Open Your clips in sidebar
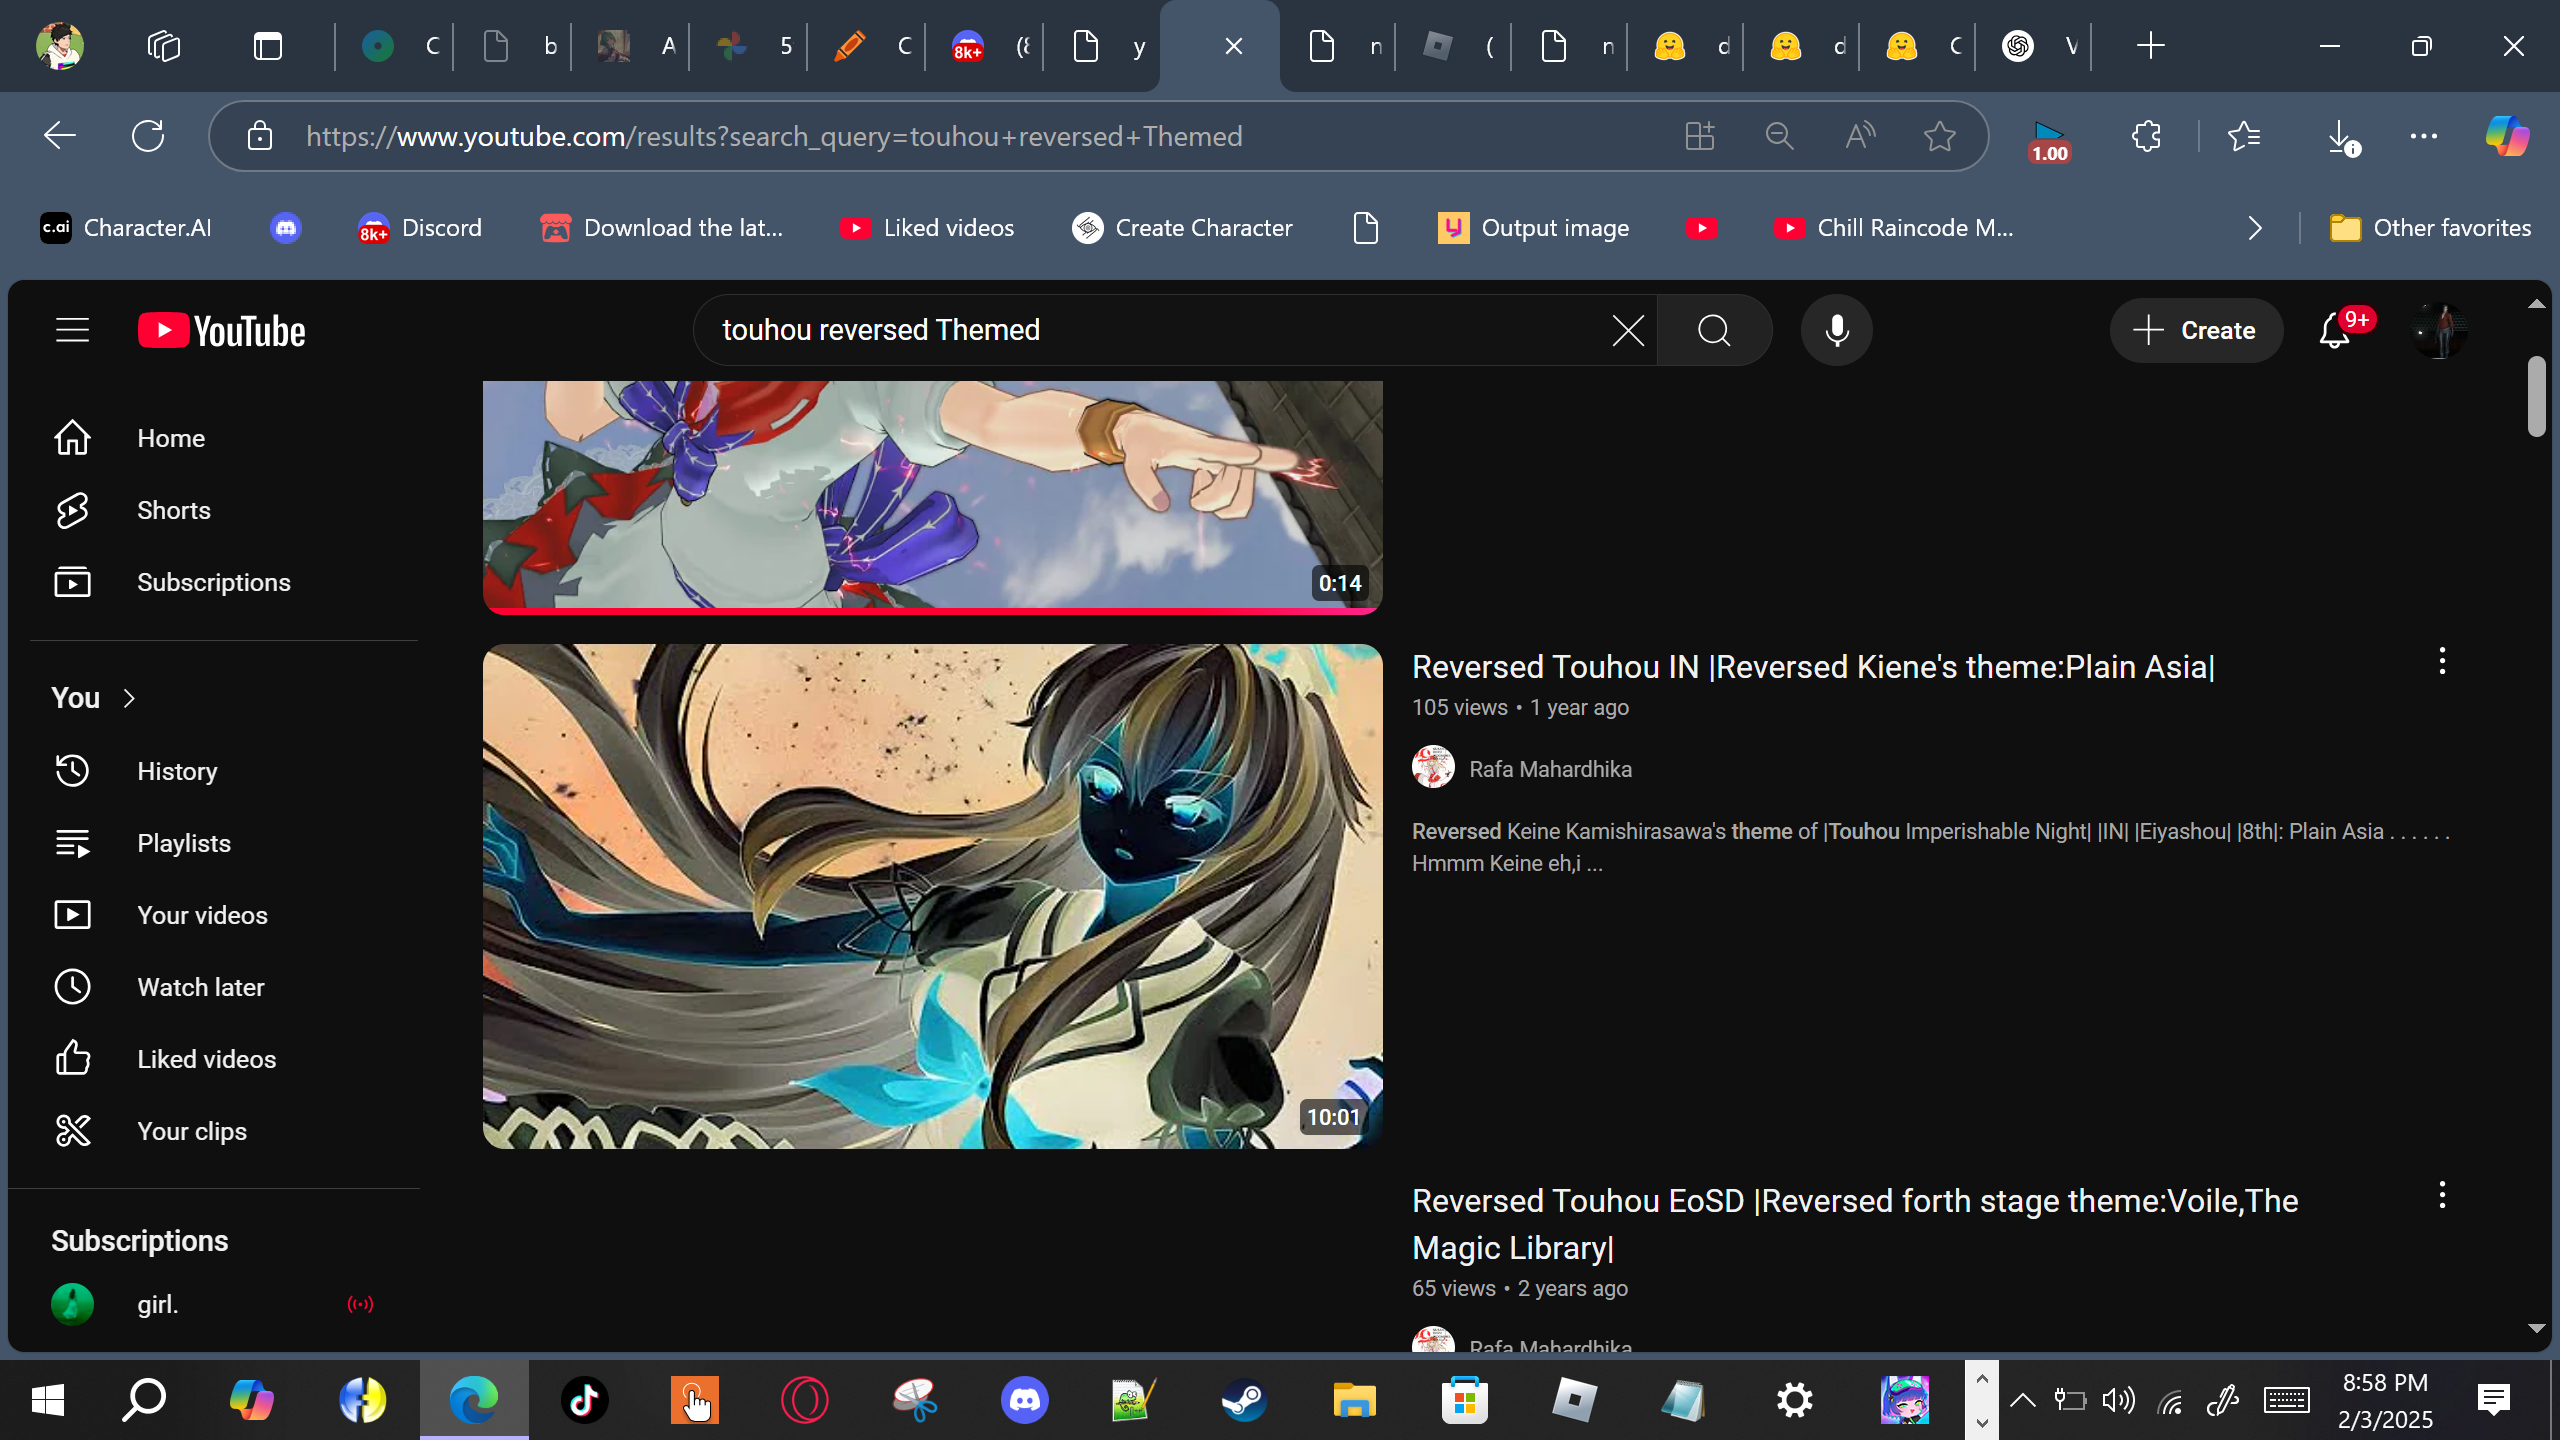The height and width of the screenshot is (1440, 2560). [223, 1131]
